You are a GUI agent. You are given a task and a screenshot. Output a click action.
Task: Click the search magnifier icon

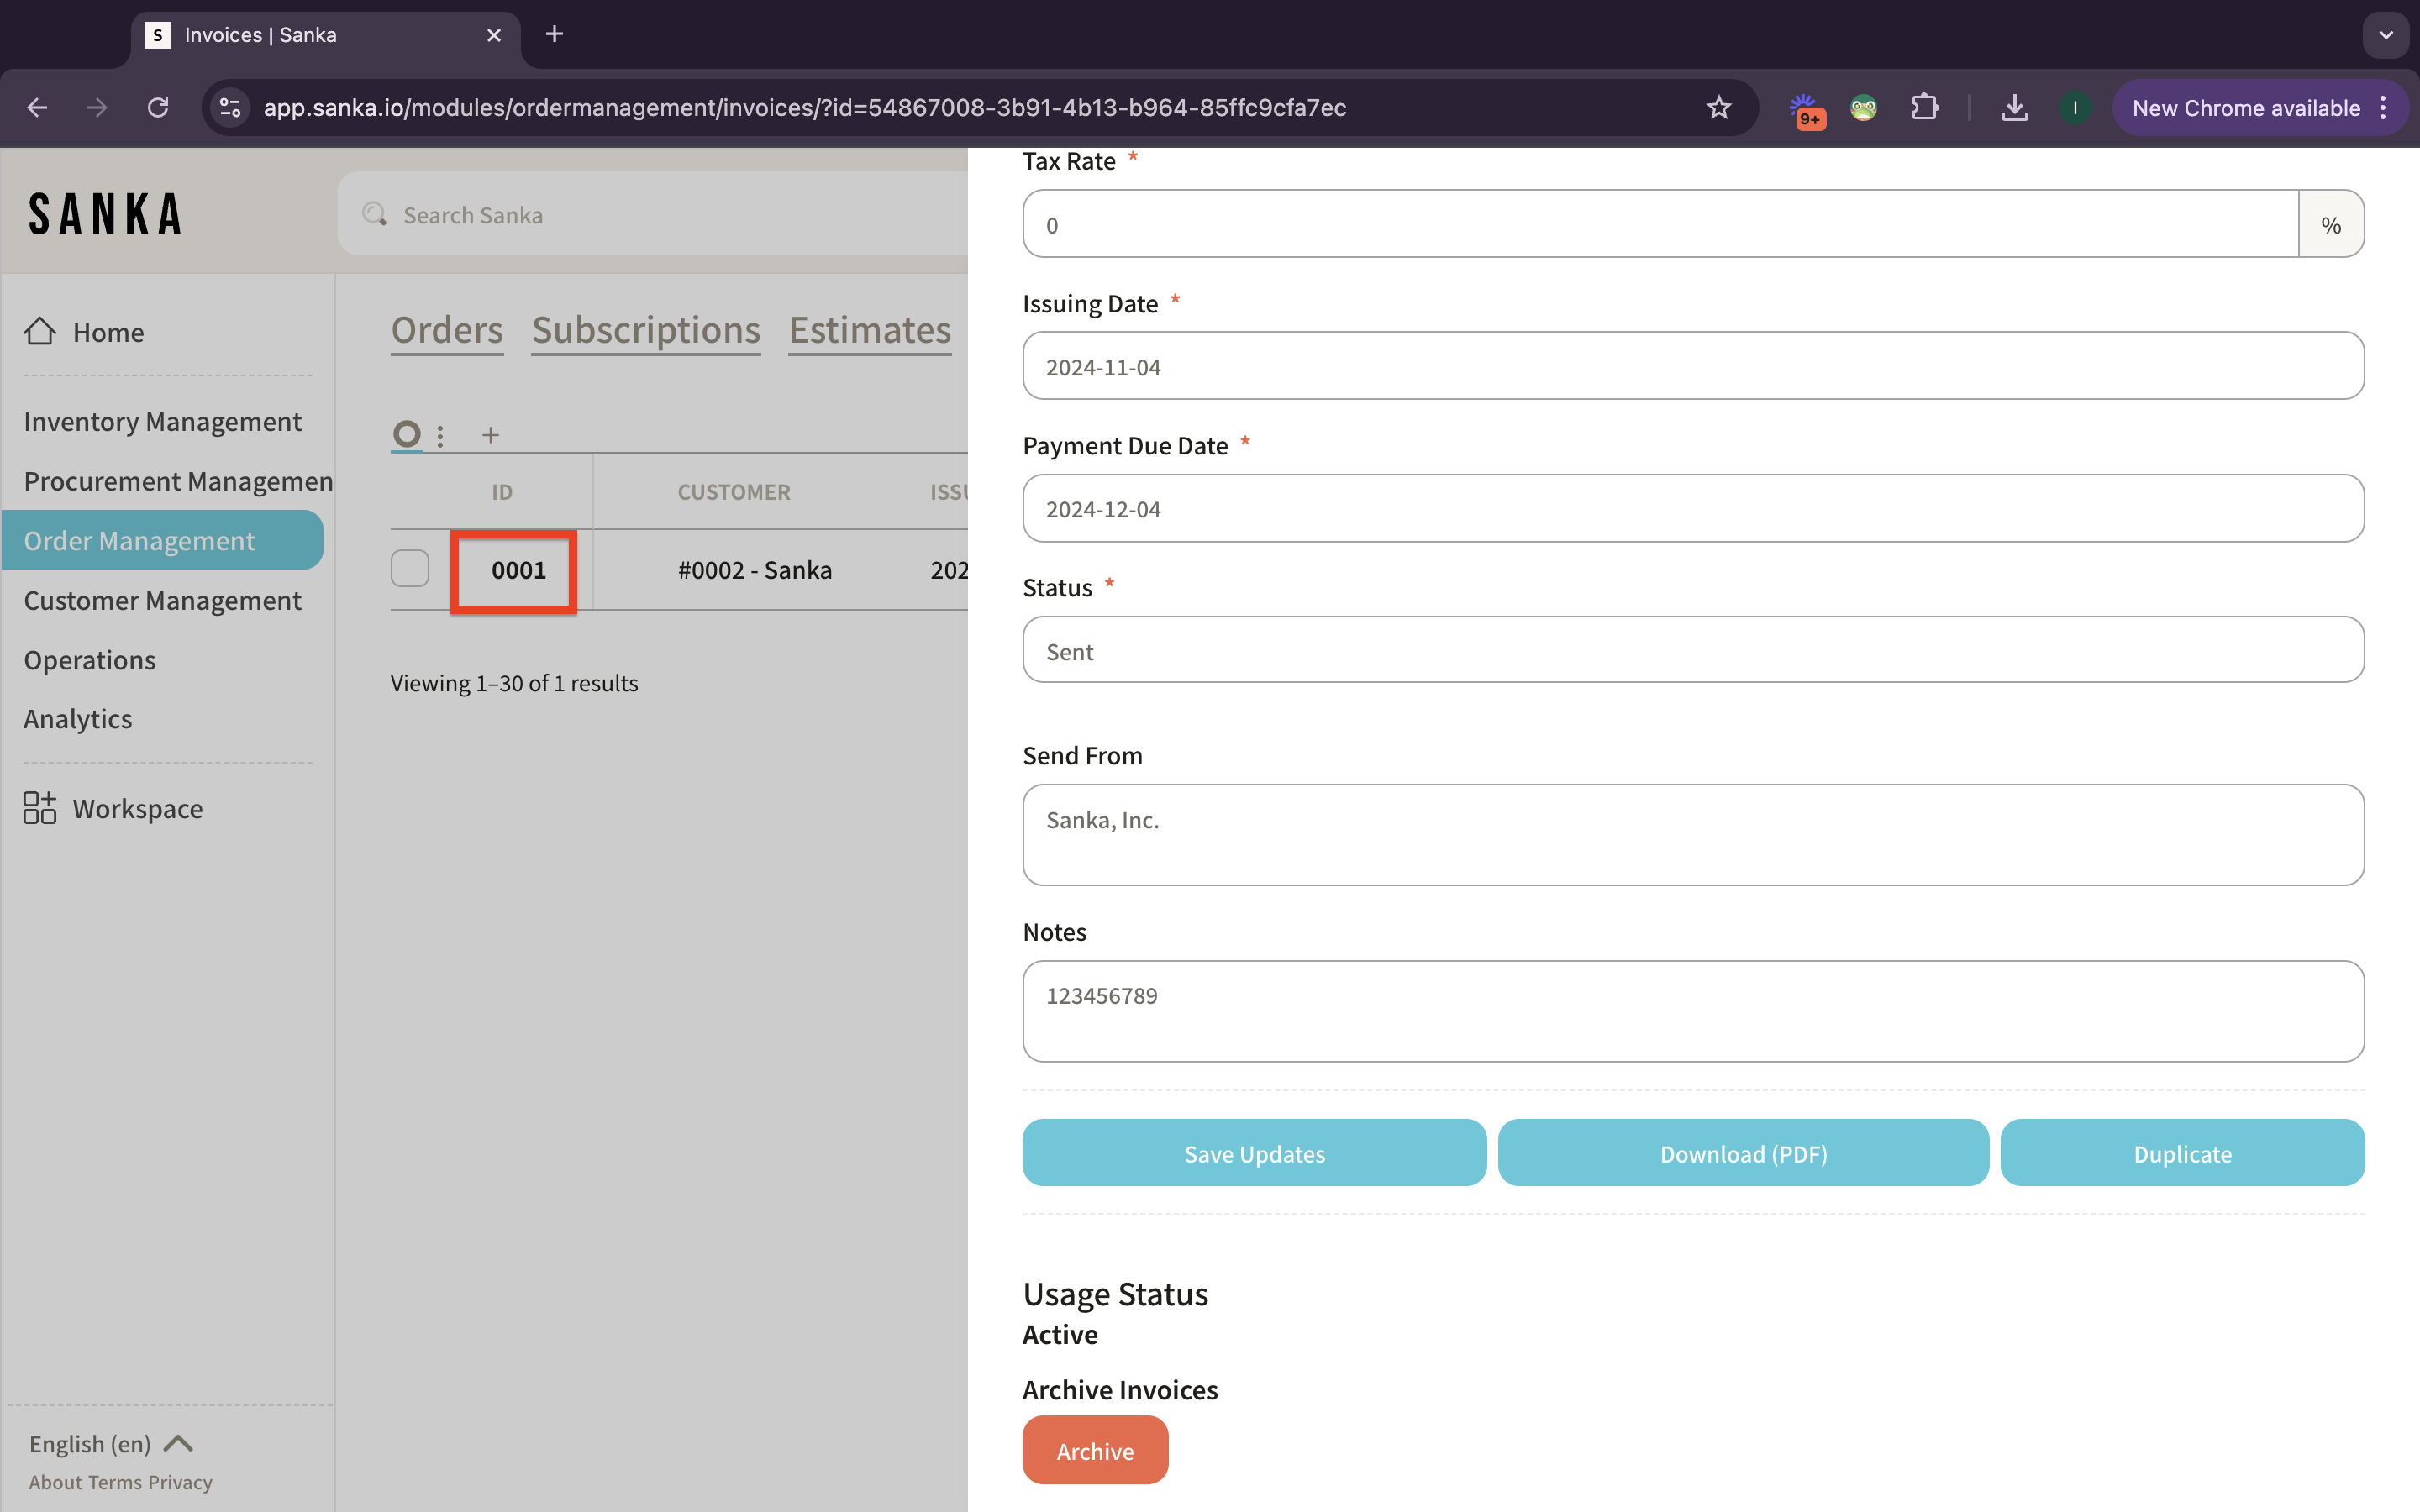[x=375, y=214]
